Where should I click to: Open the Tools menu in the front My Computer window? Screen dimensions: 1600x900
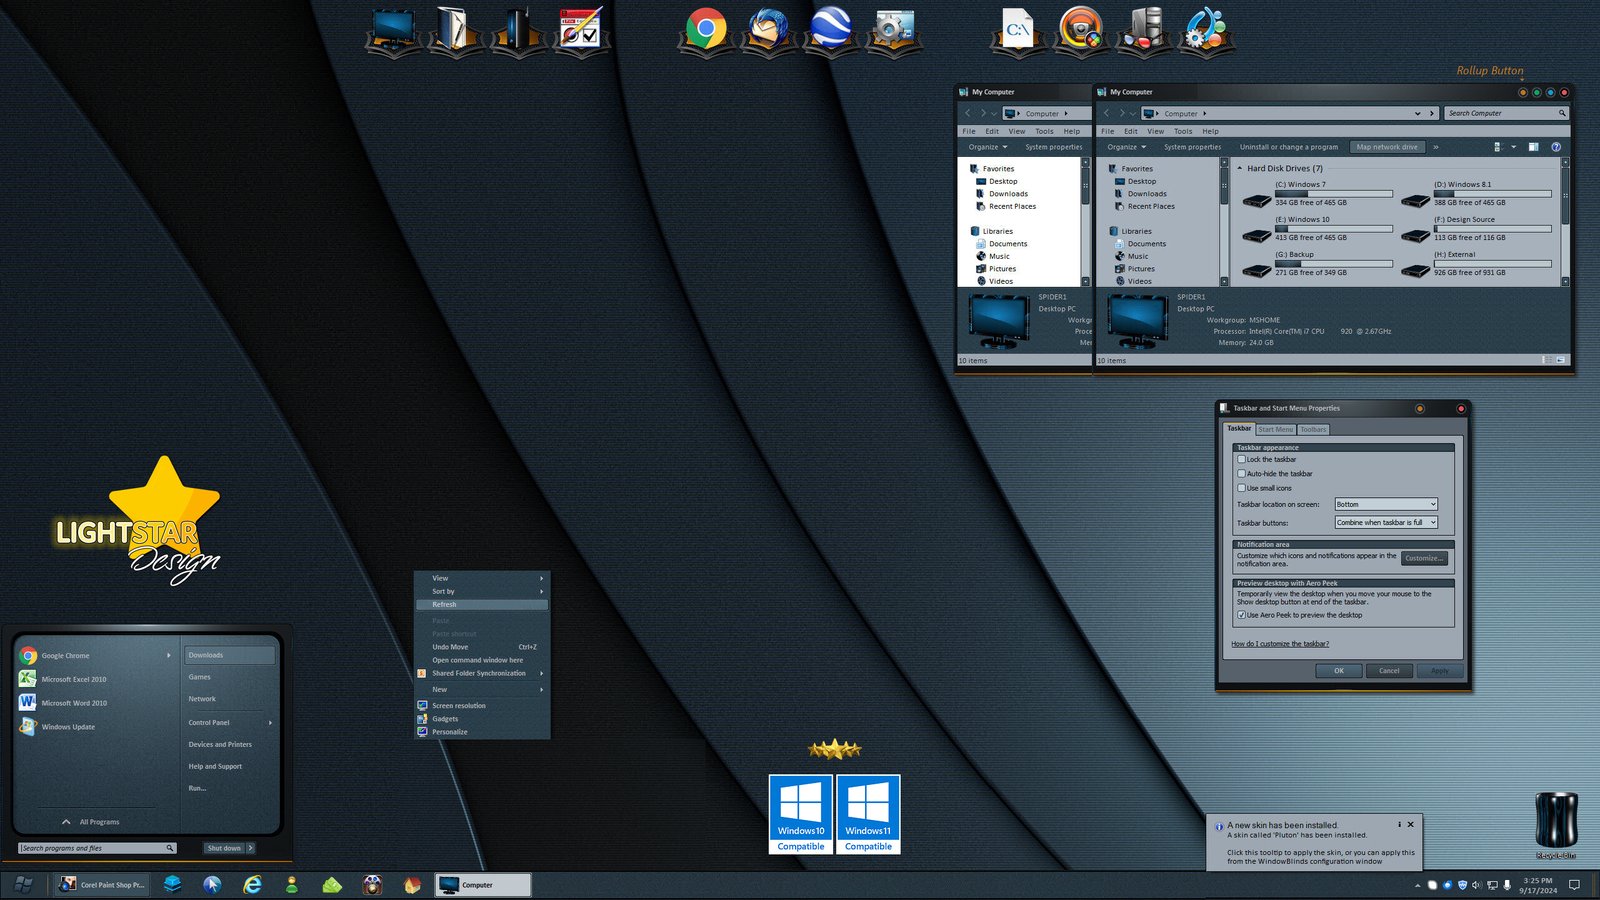[x=1183, y=131]
